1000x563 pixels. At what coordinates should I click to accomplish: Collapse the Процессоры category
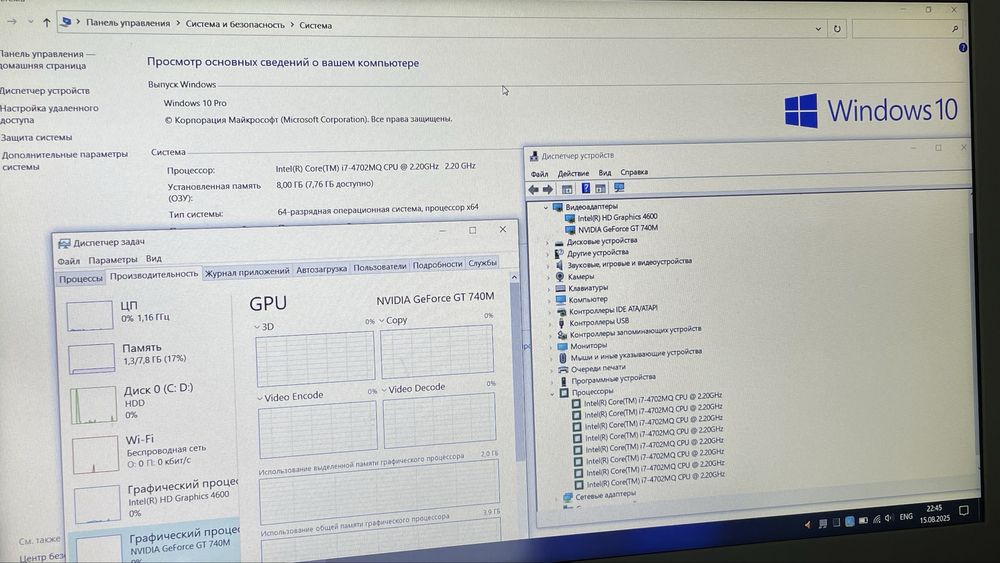pyautogui.click(x=552, y=393)
